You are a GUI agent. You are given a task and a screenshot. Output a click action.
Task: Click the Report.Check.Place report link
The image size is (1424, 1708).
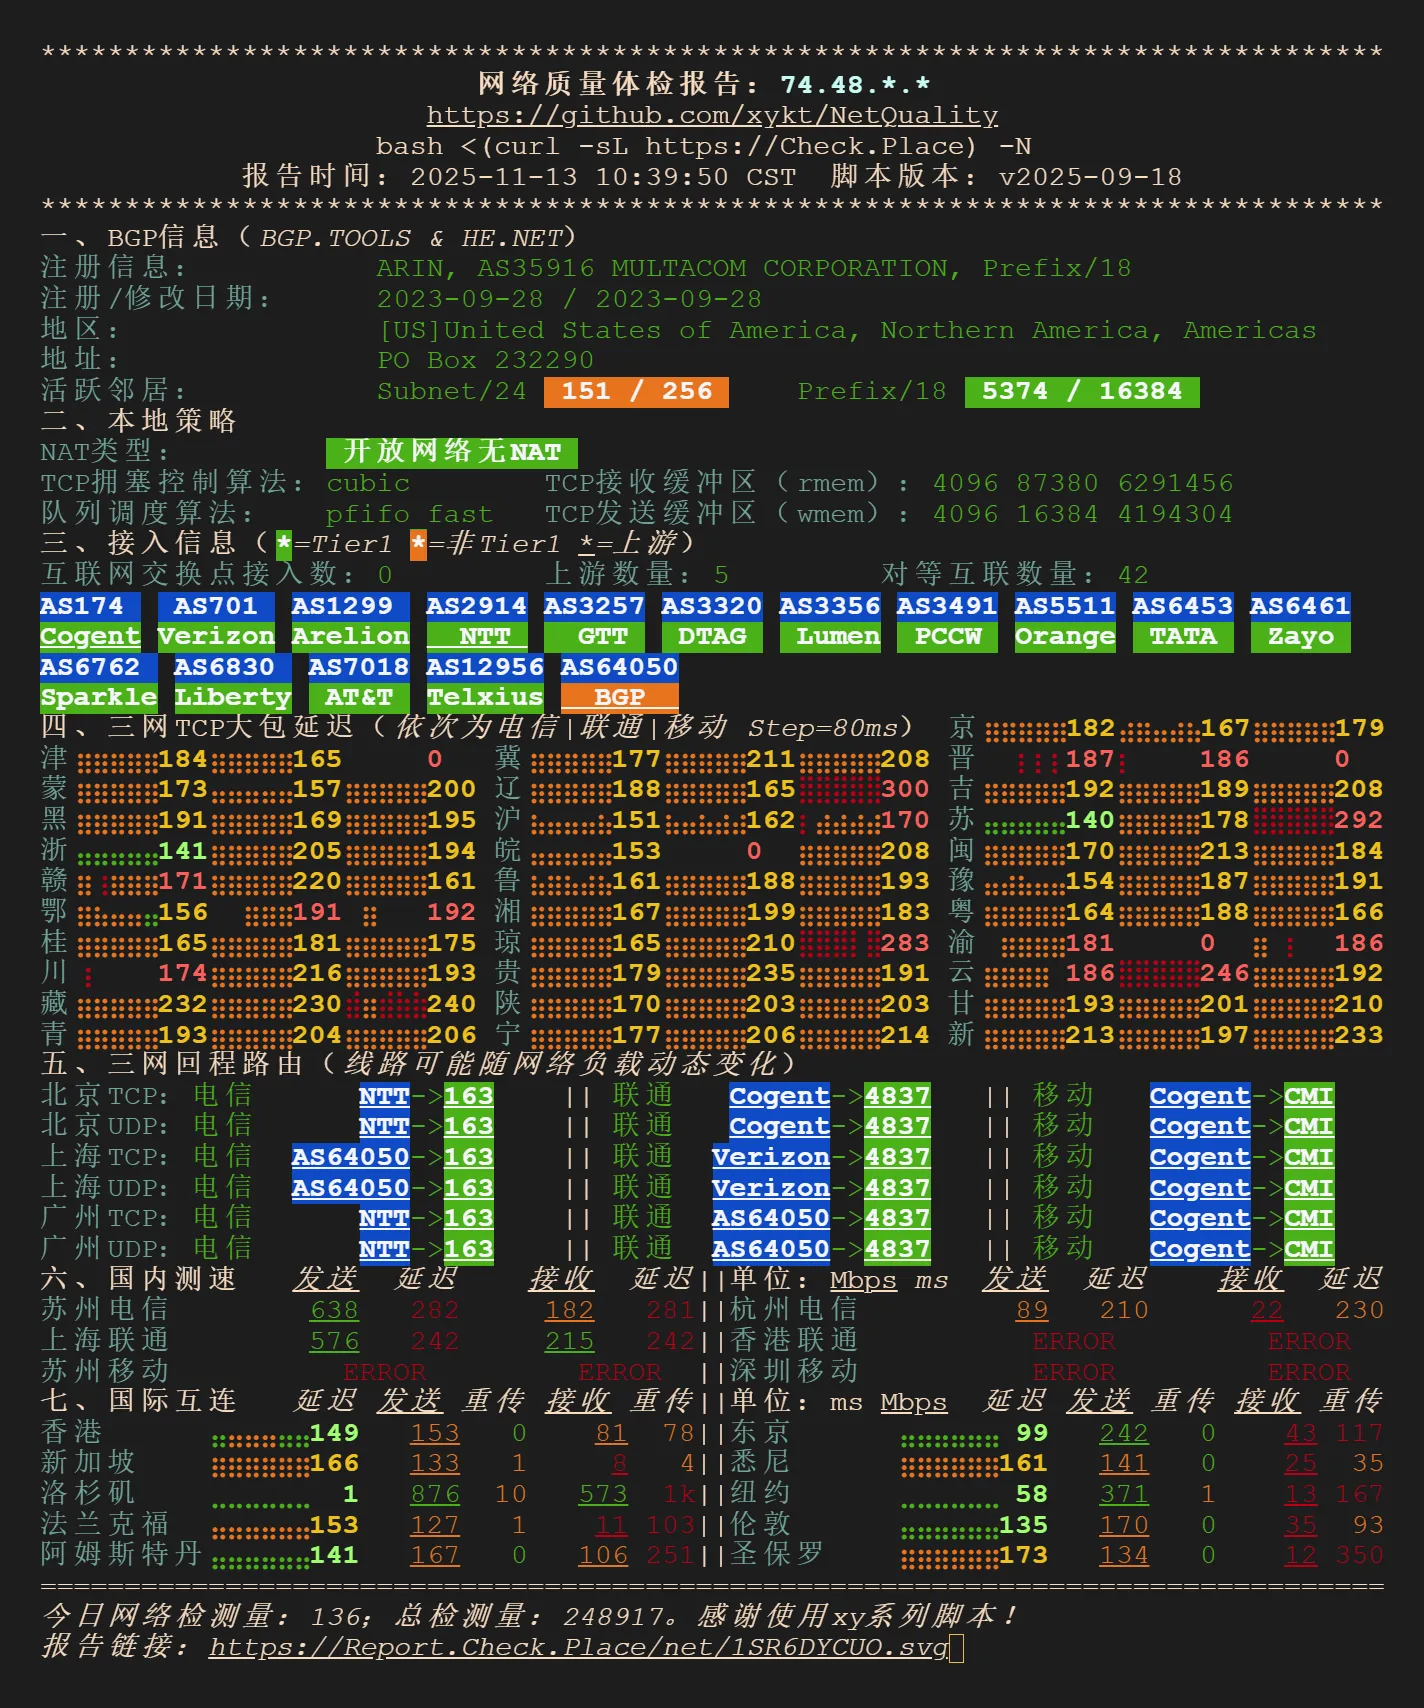578,1647
